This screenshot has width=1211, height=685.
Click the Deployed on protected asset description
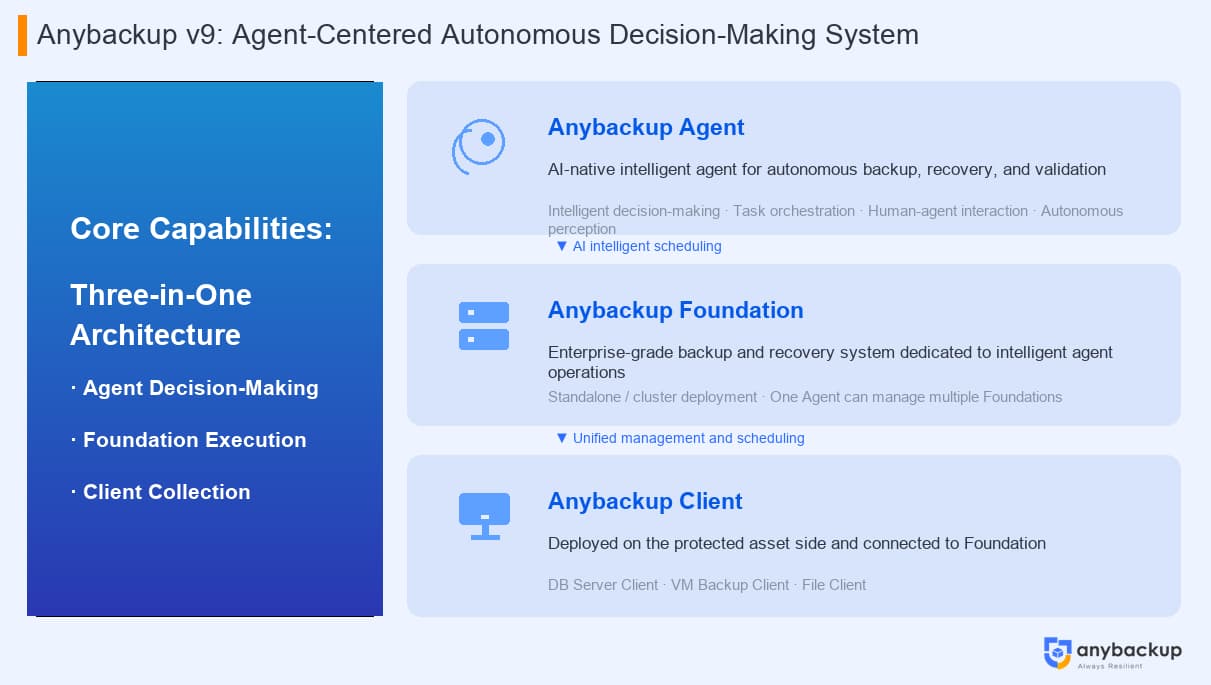coord(797,543)
